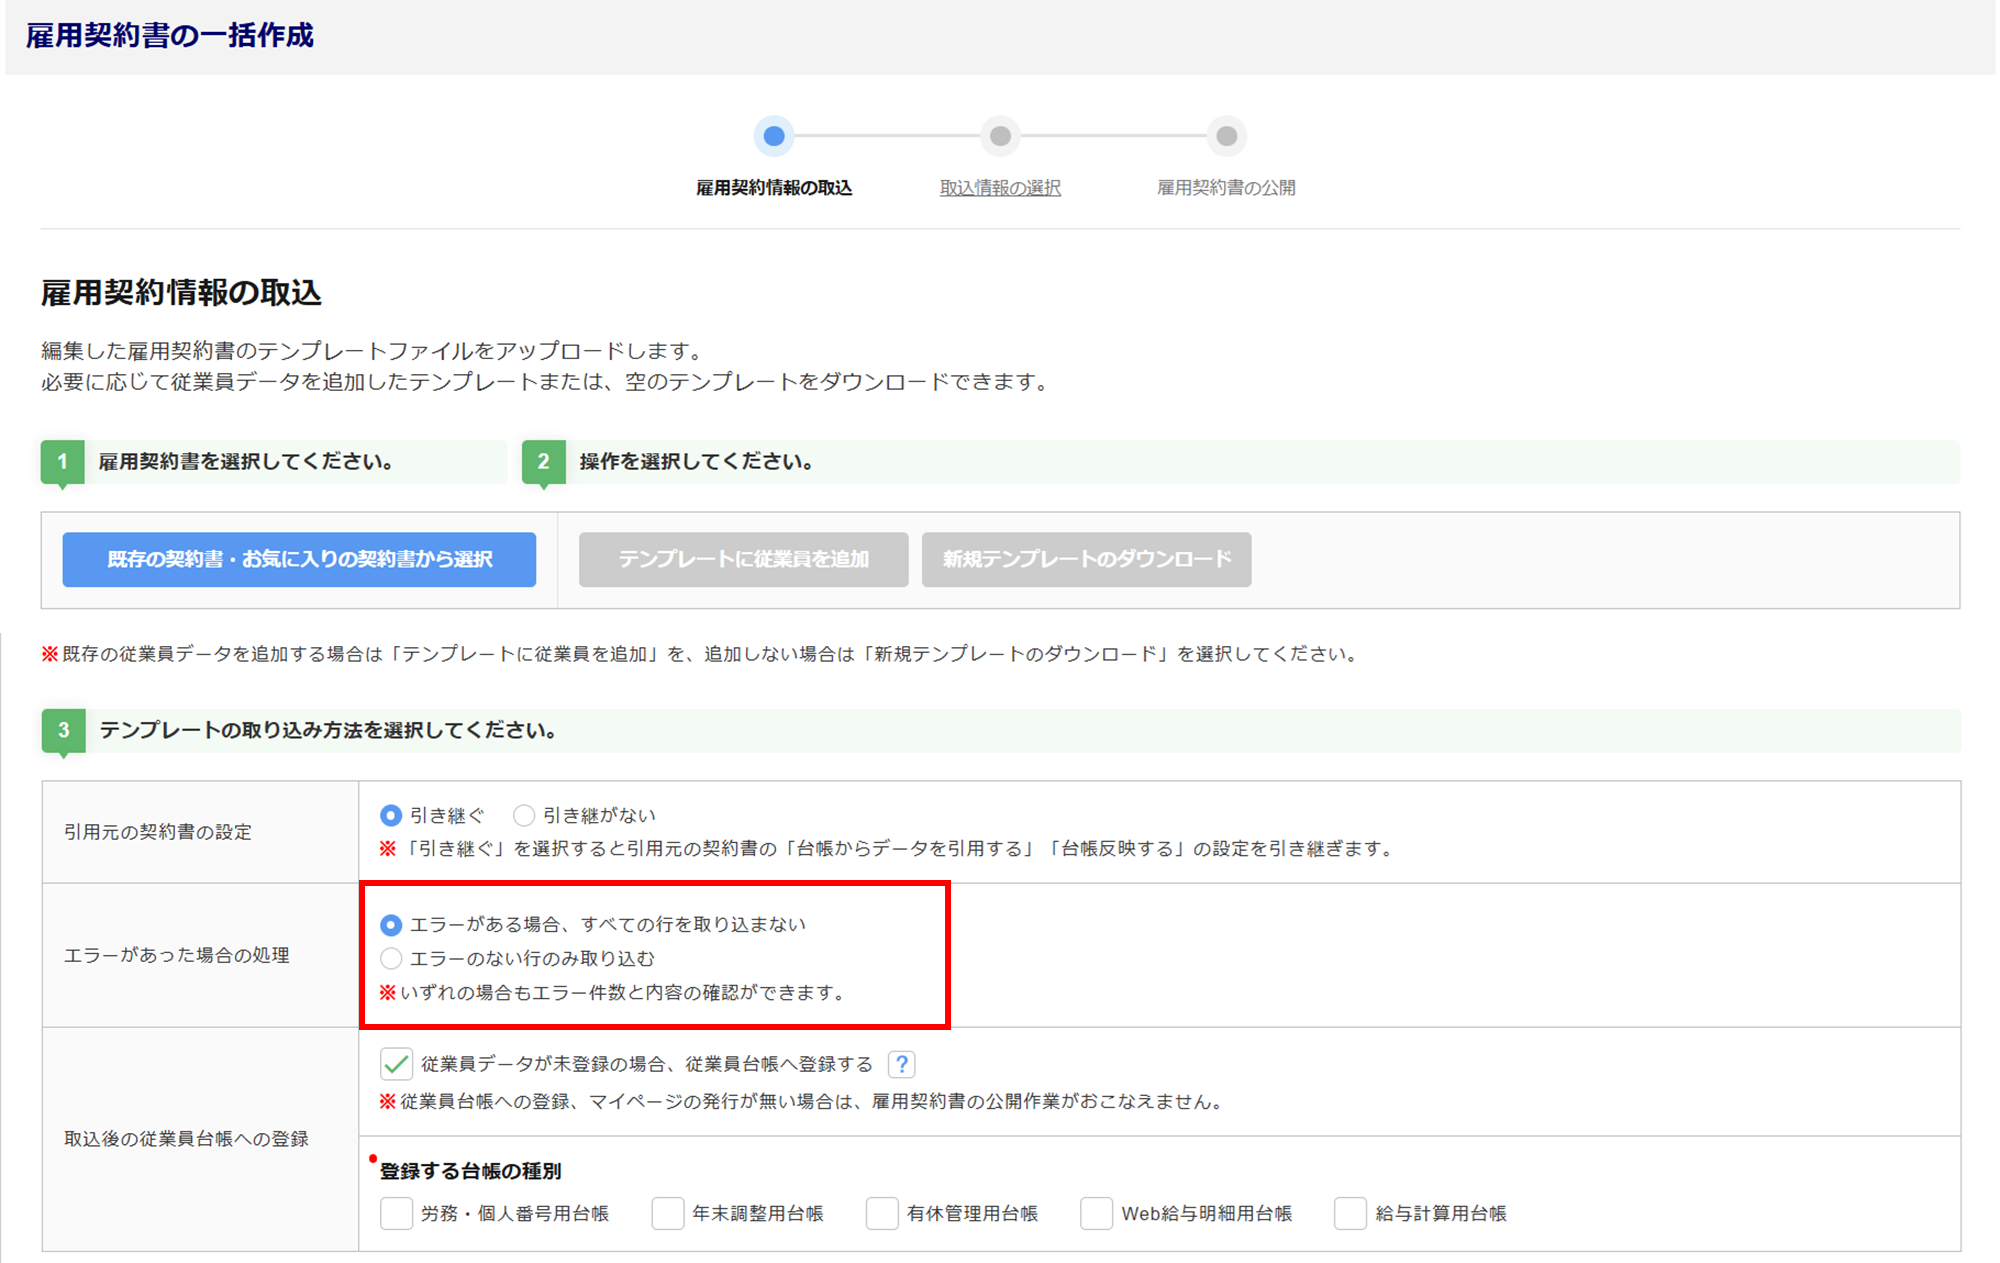Check 労務・個人番号用台帳 checkbox

click(396, 1213)
